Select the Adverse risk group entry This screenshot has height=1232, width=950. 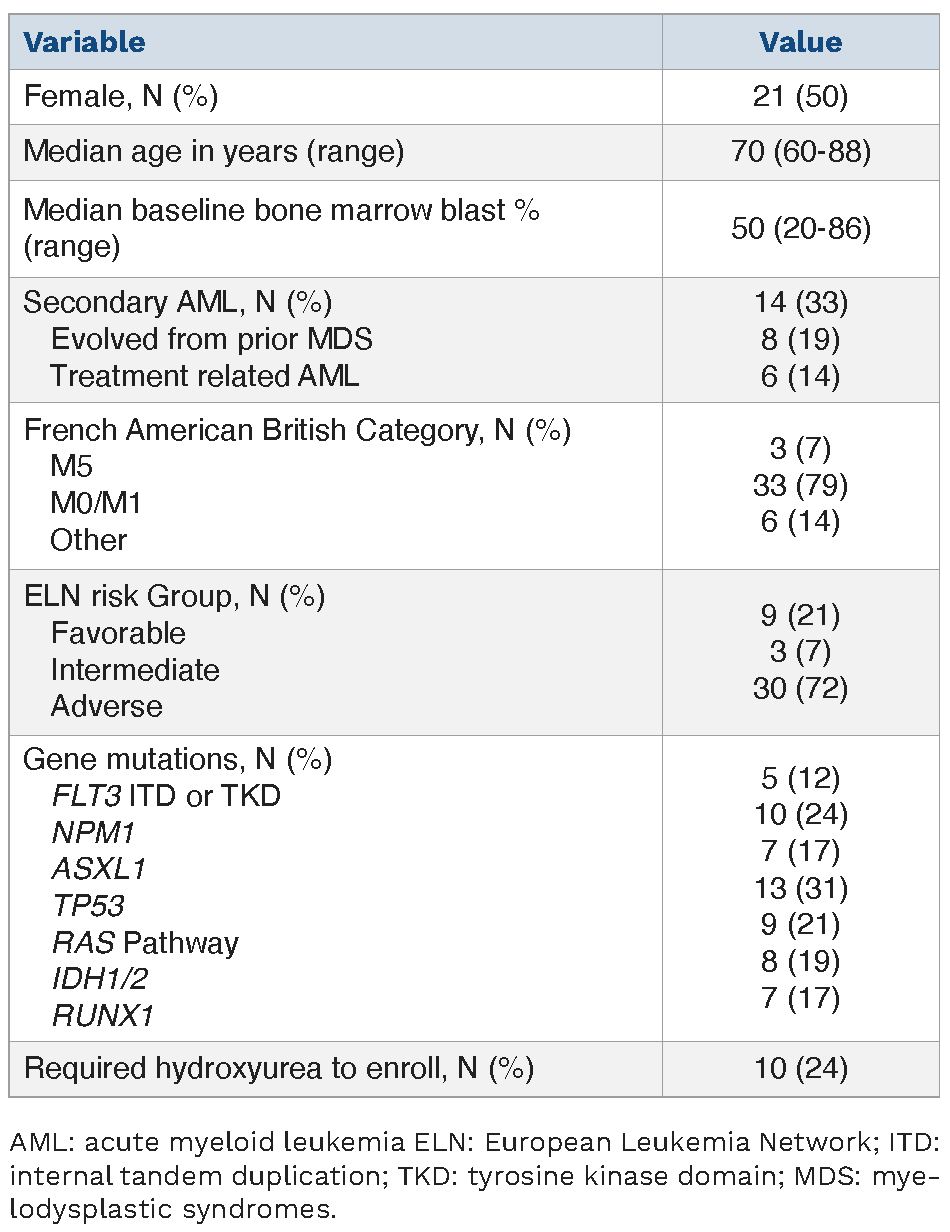click(107, 706)
